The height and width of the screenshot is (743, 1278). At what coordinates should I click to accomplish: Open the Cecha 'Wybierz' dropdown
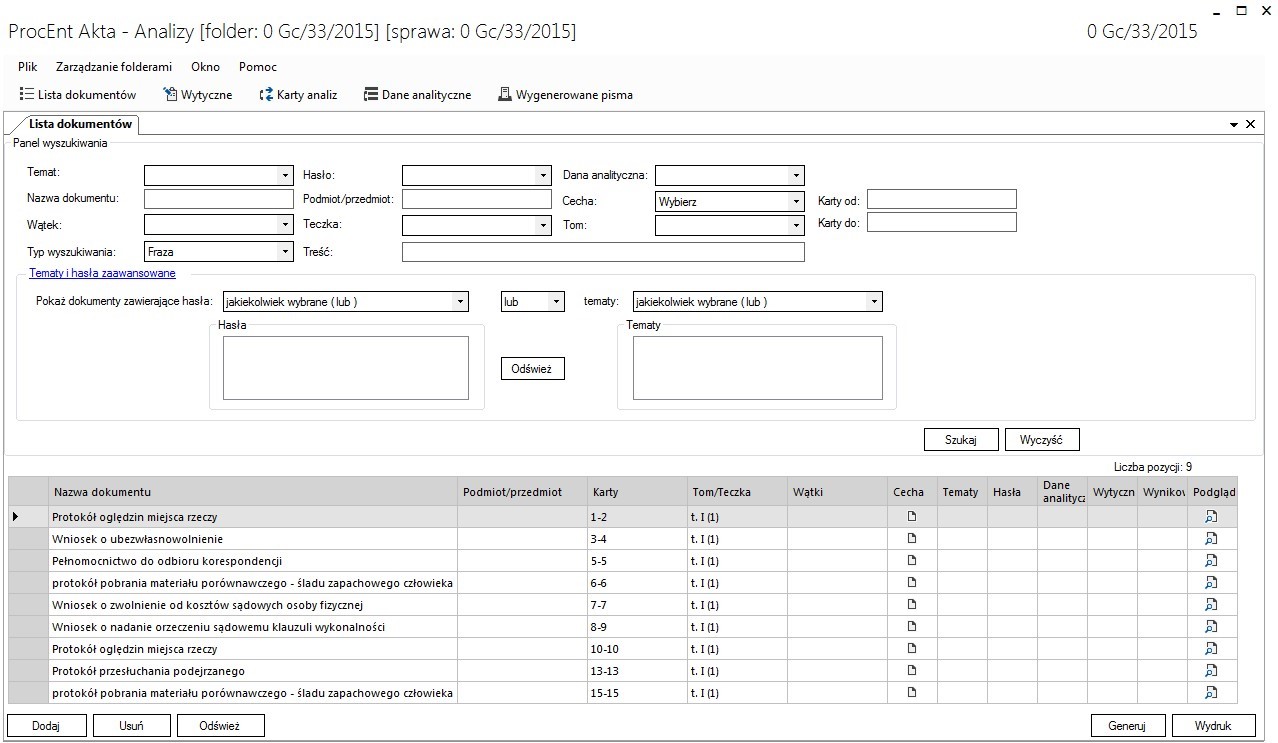tap(797, 201)
